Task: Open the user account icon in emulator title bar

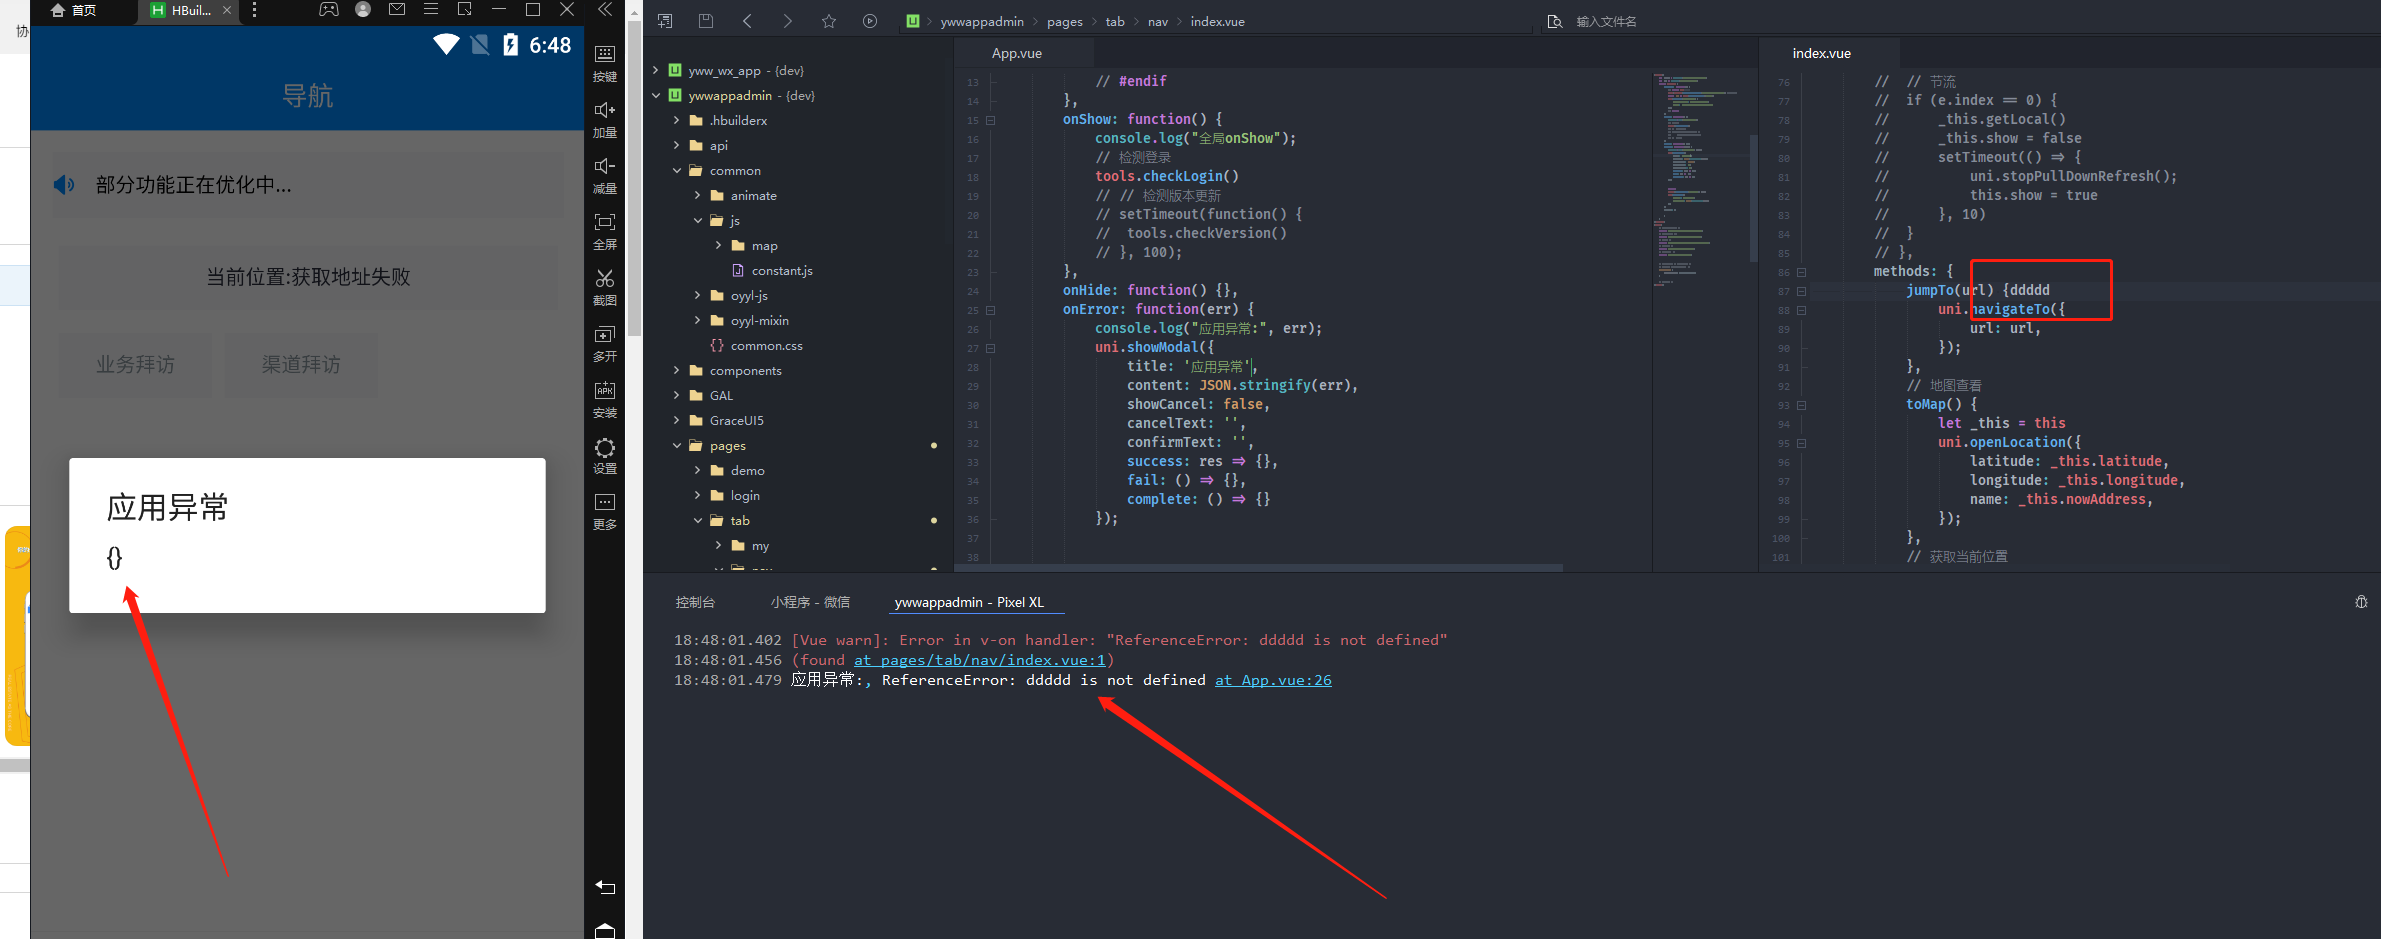Action: 363,9
